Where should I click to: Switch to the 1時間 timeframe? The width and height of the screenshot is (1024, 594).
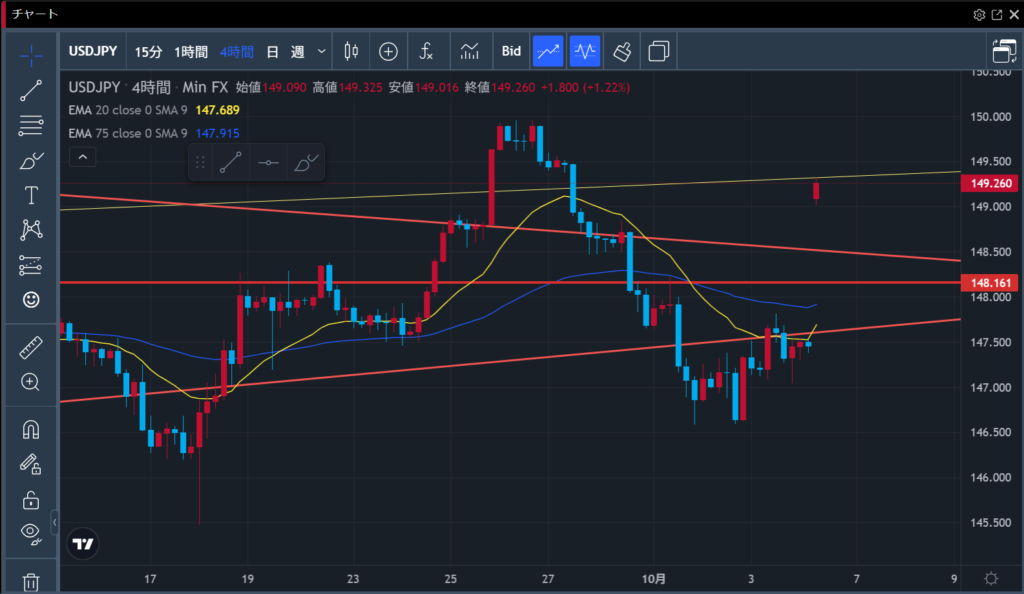point(191,51)
